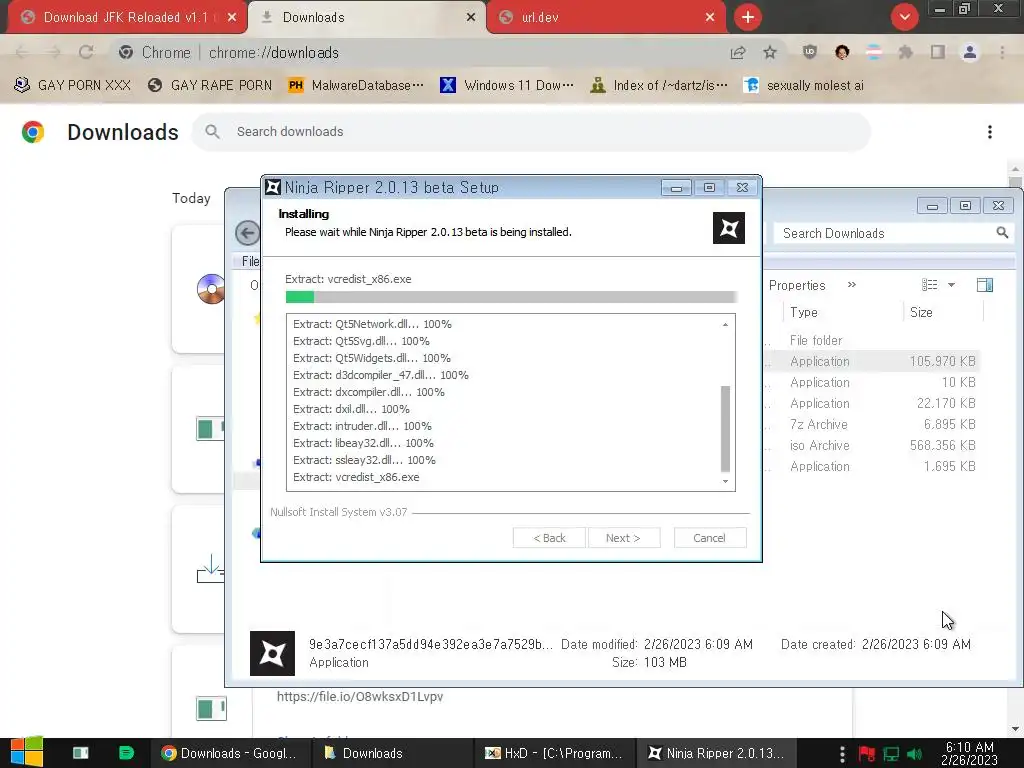This screenshot has width=1024, height=768.
Task: Toggle Explorer preview pane icon
Action: (985, 285)
